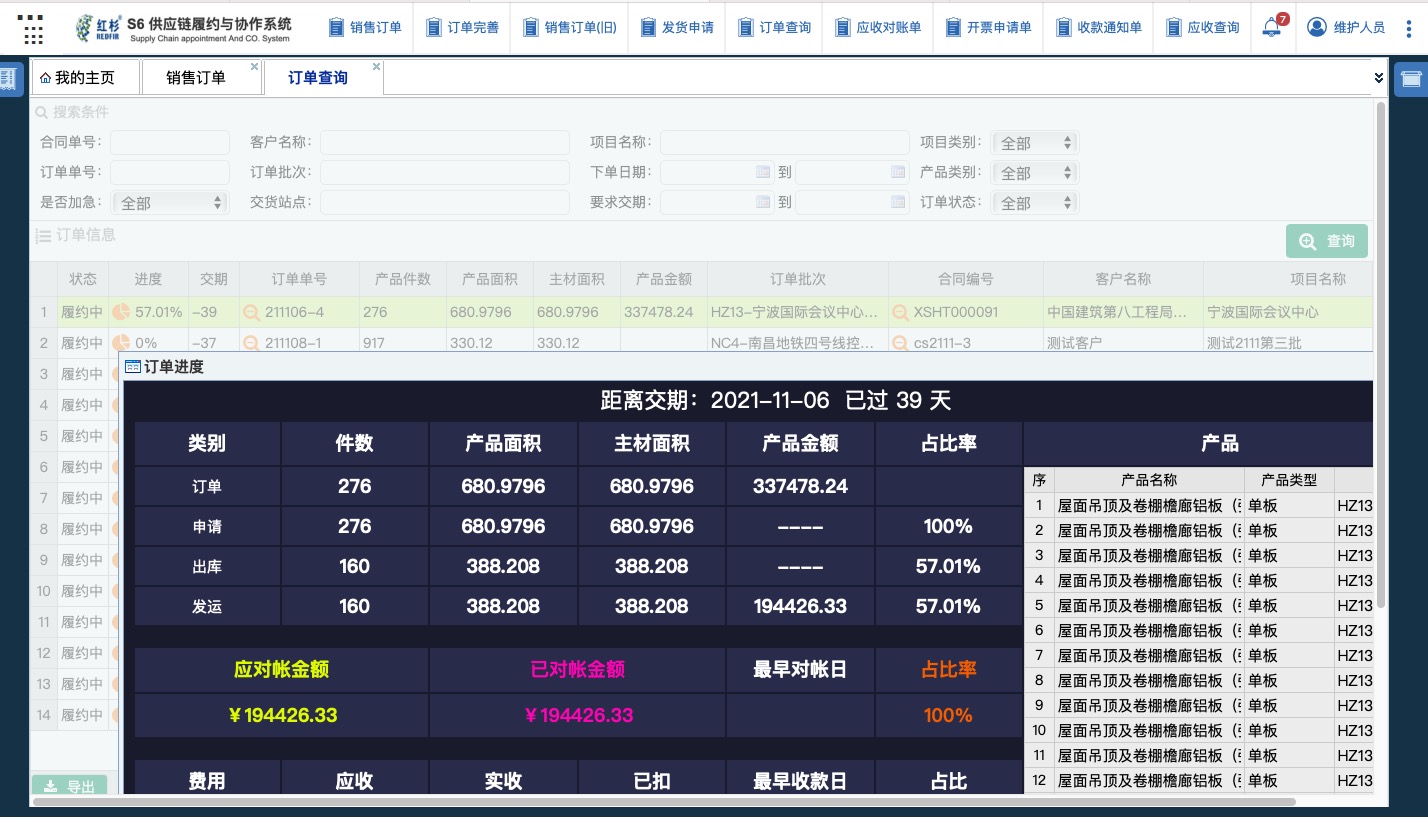This screenshot has width=1428, height=820.
Task: Open 发货申请 from top navigation
Action: [x=677, y=28]
